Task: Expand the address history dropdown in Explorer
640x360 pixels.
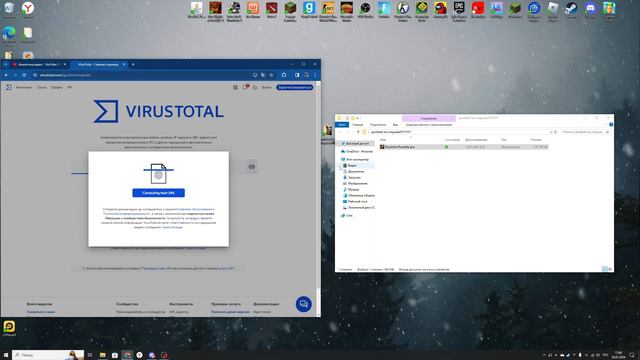Action: [x=551, y=132]
